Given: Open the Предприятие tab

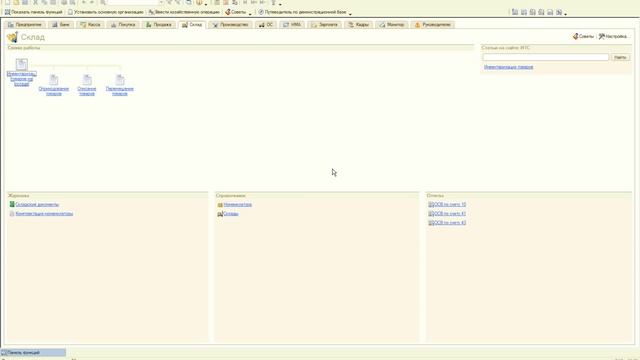Looking at the screenshot, I should tap(24, 25).
